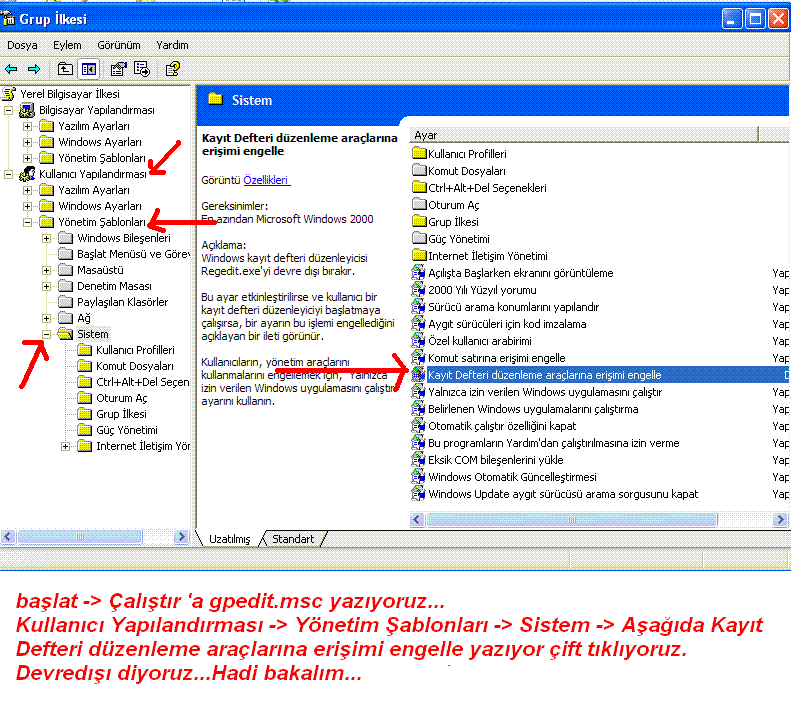
Task: Click the folder icon of Masaüstü in the tree
Action: (65, 270)
